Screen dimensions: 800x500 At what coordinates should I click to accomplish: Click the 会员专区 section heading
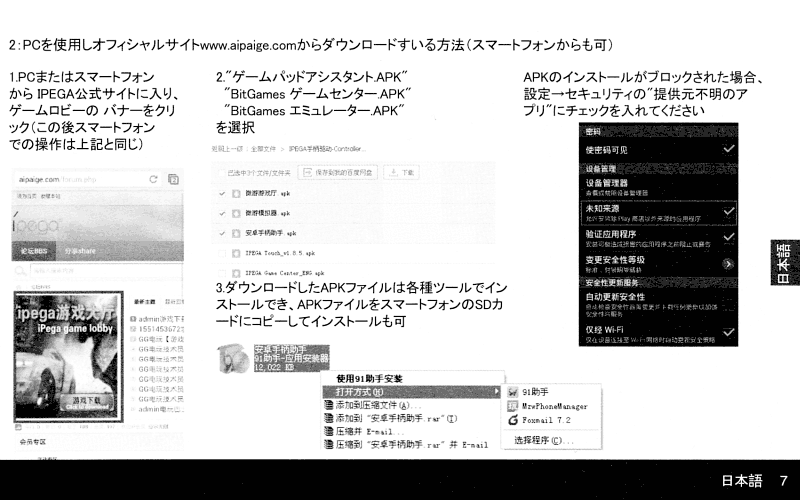(x=33, y=442)
